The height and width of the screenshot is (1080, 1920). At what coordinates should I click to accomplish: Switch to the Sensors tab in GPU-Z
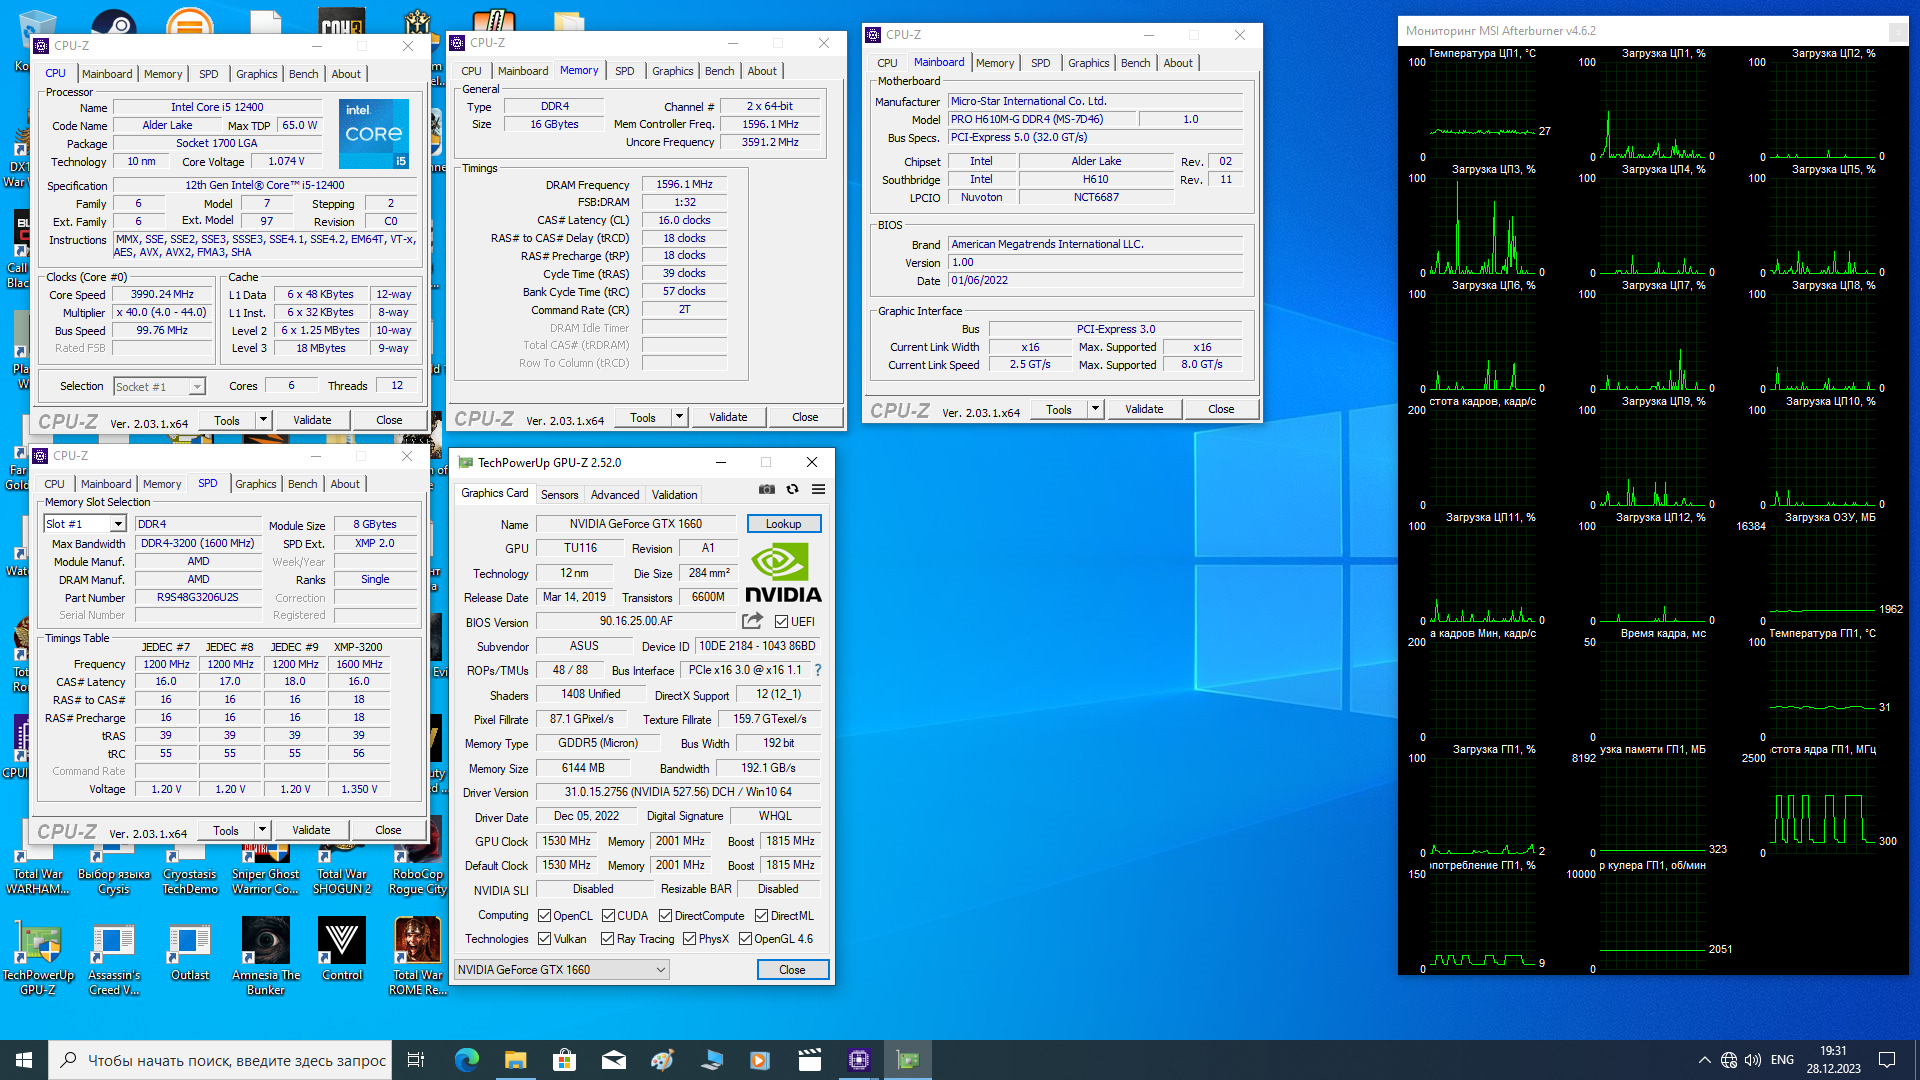tap(559, 495)
